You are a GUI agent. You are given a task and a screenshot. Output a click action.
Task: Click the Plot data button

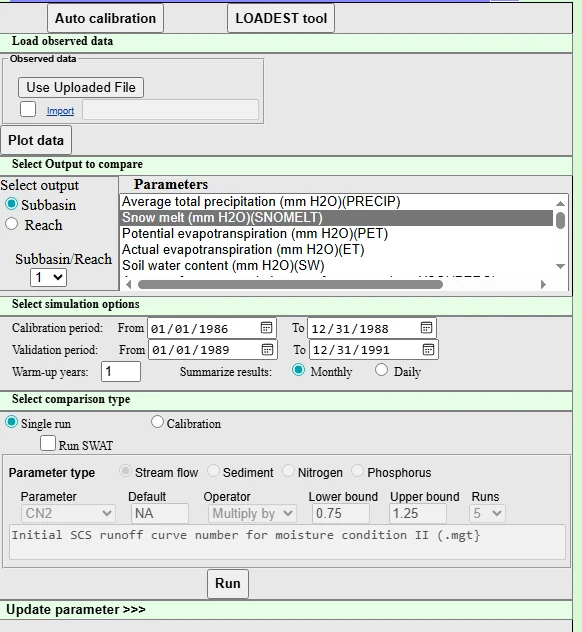coord(36,140)
